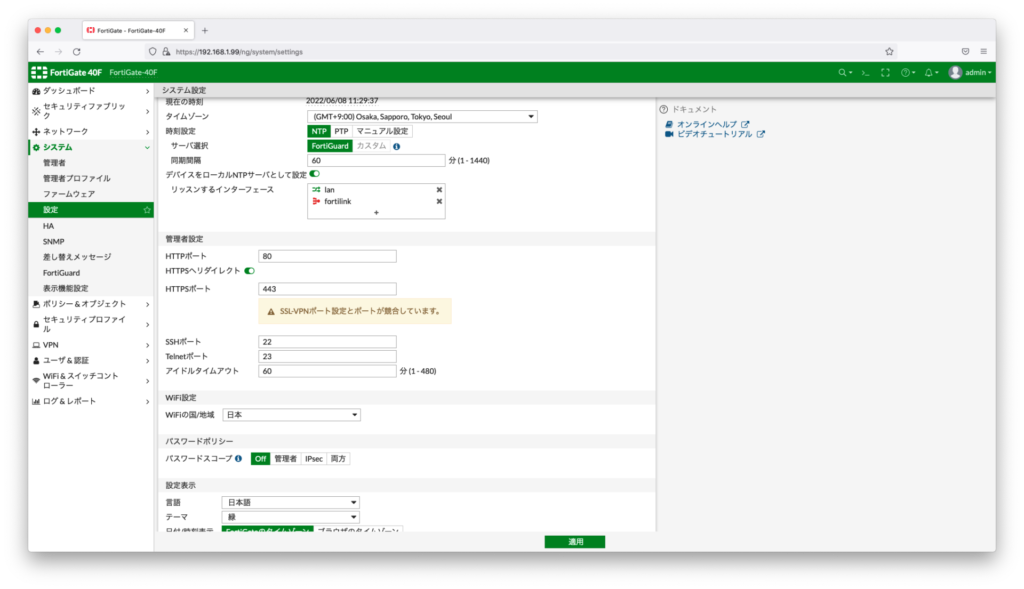The height and width of the screenshot is (589, 1024).
Task: Expand the VPN menu
Action: [x=91, y=345]
